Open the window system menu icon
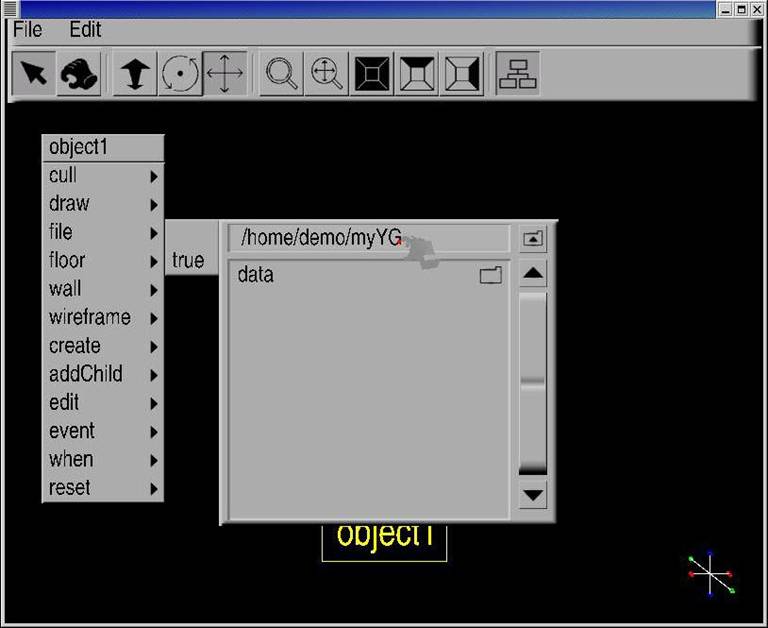Viewport: 768px width, 628px height. (x=10, y=8)
